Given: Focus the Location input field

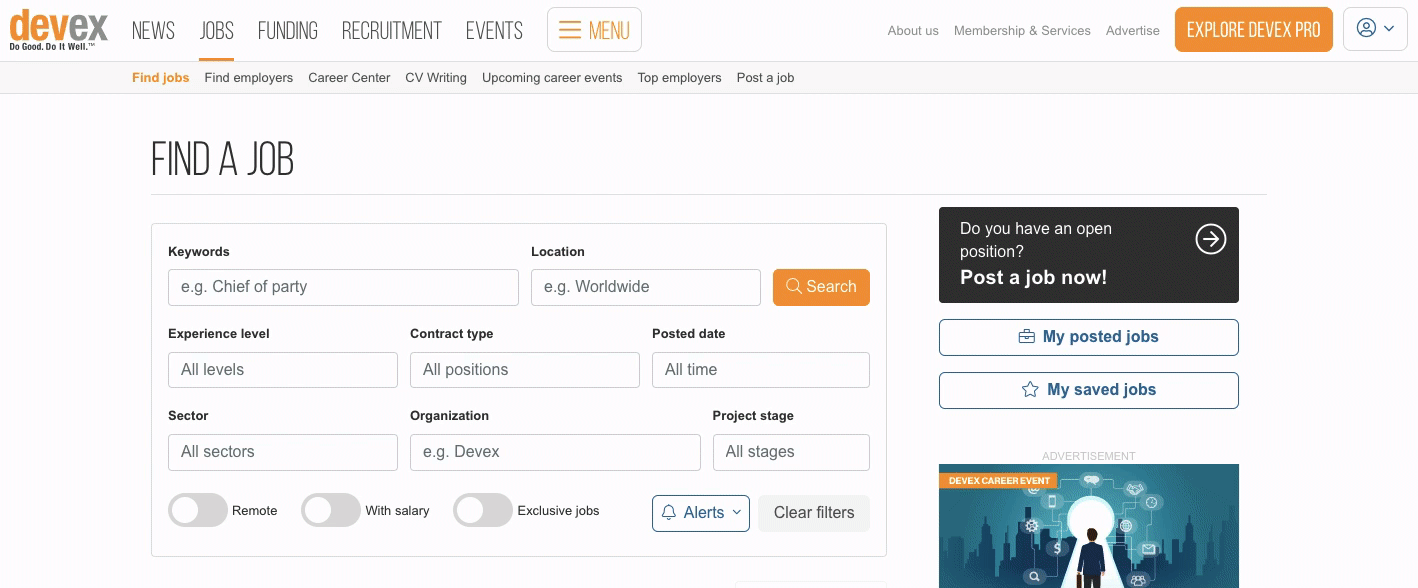Looking at the screenshot, I should click(646, 287).
